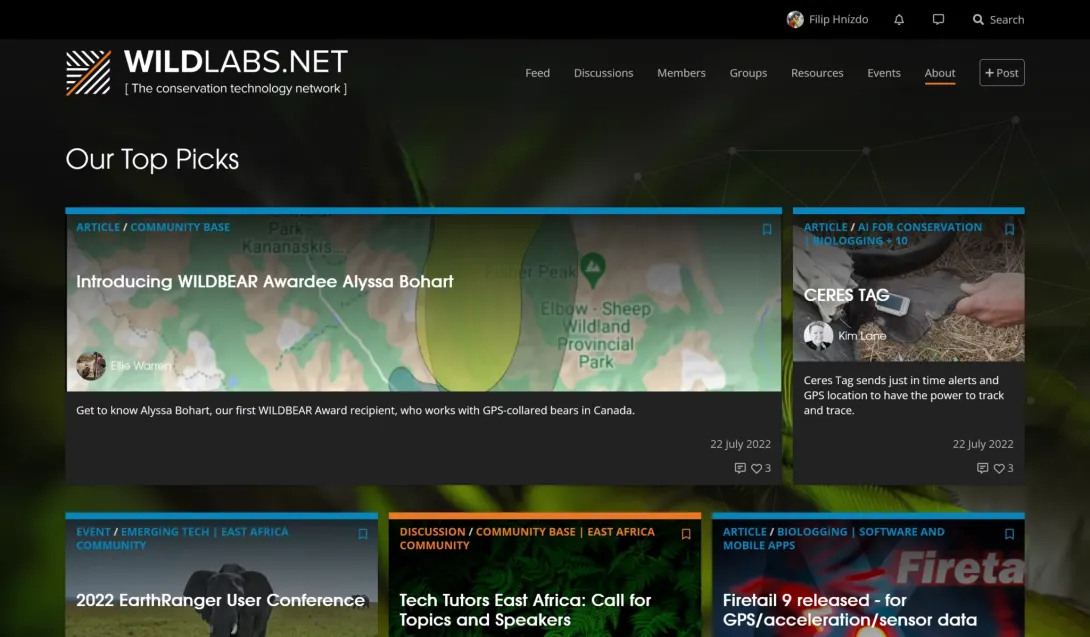Open '2022 EarthRanger User Conference' title
Image resolution: width=1090 pixels, height=637 pixels.
[220, 600]
